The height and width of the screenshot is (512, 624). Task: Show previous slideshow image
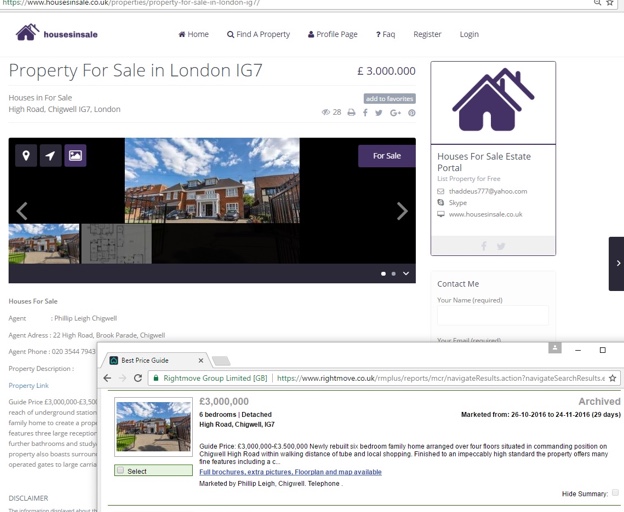tap(22, 211)
